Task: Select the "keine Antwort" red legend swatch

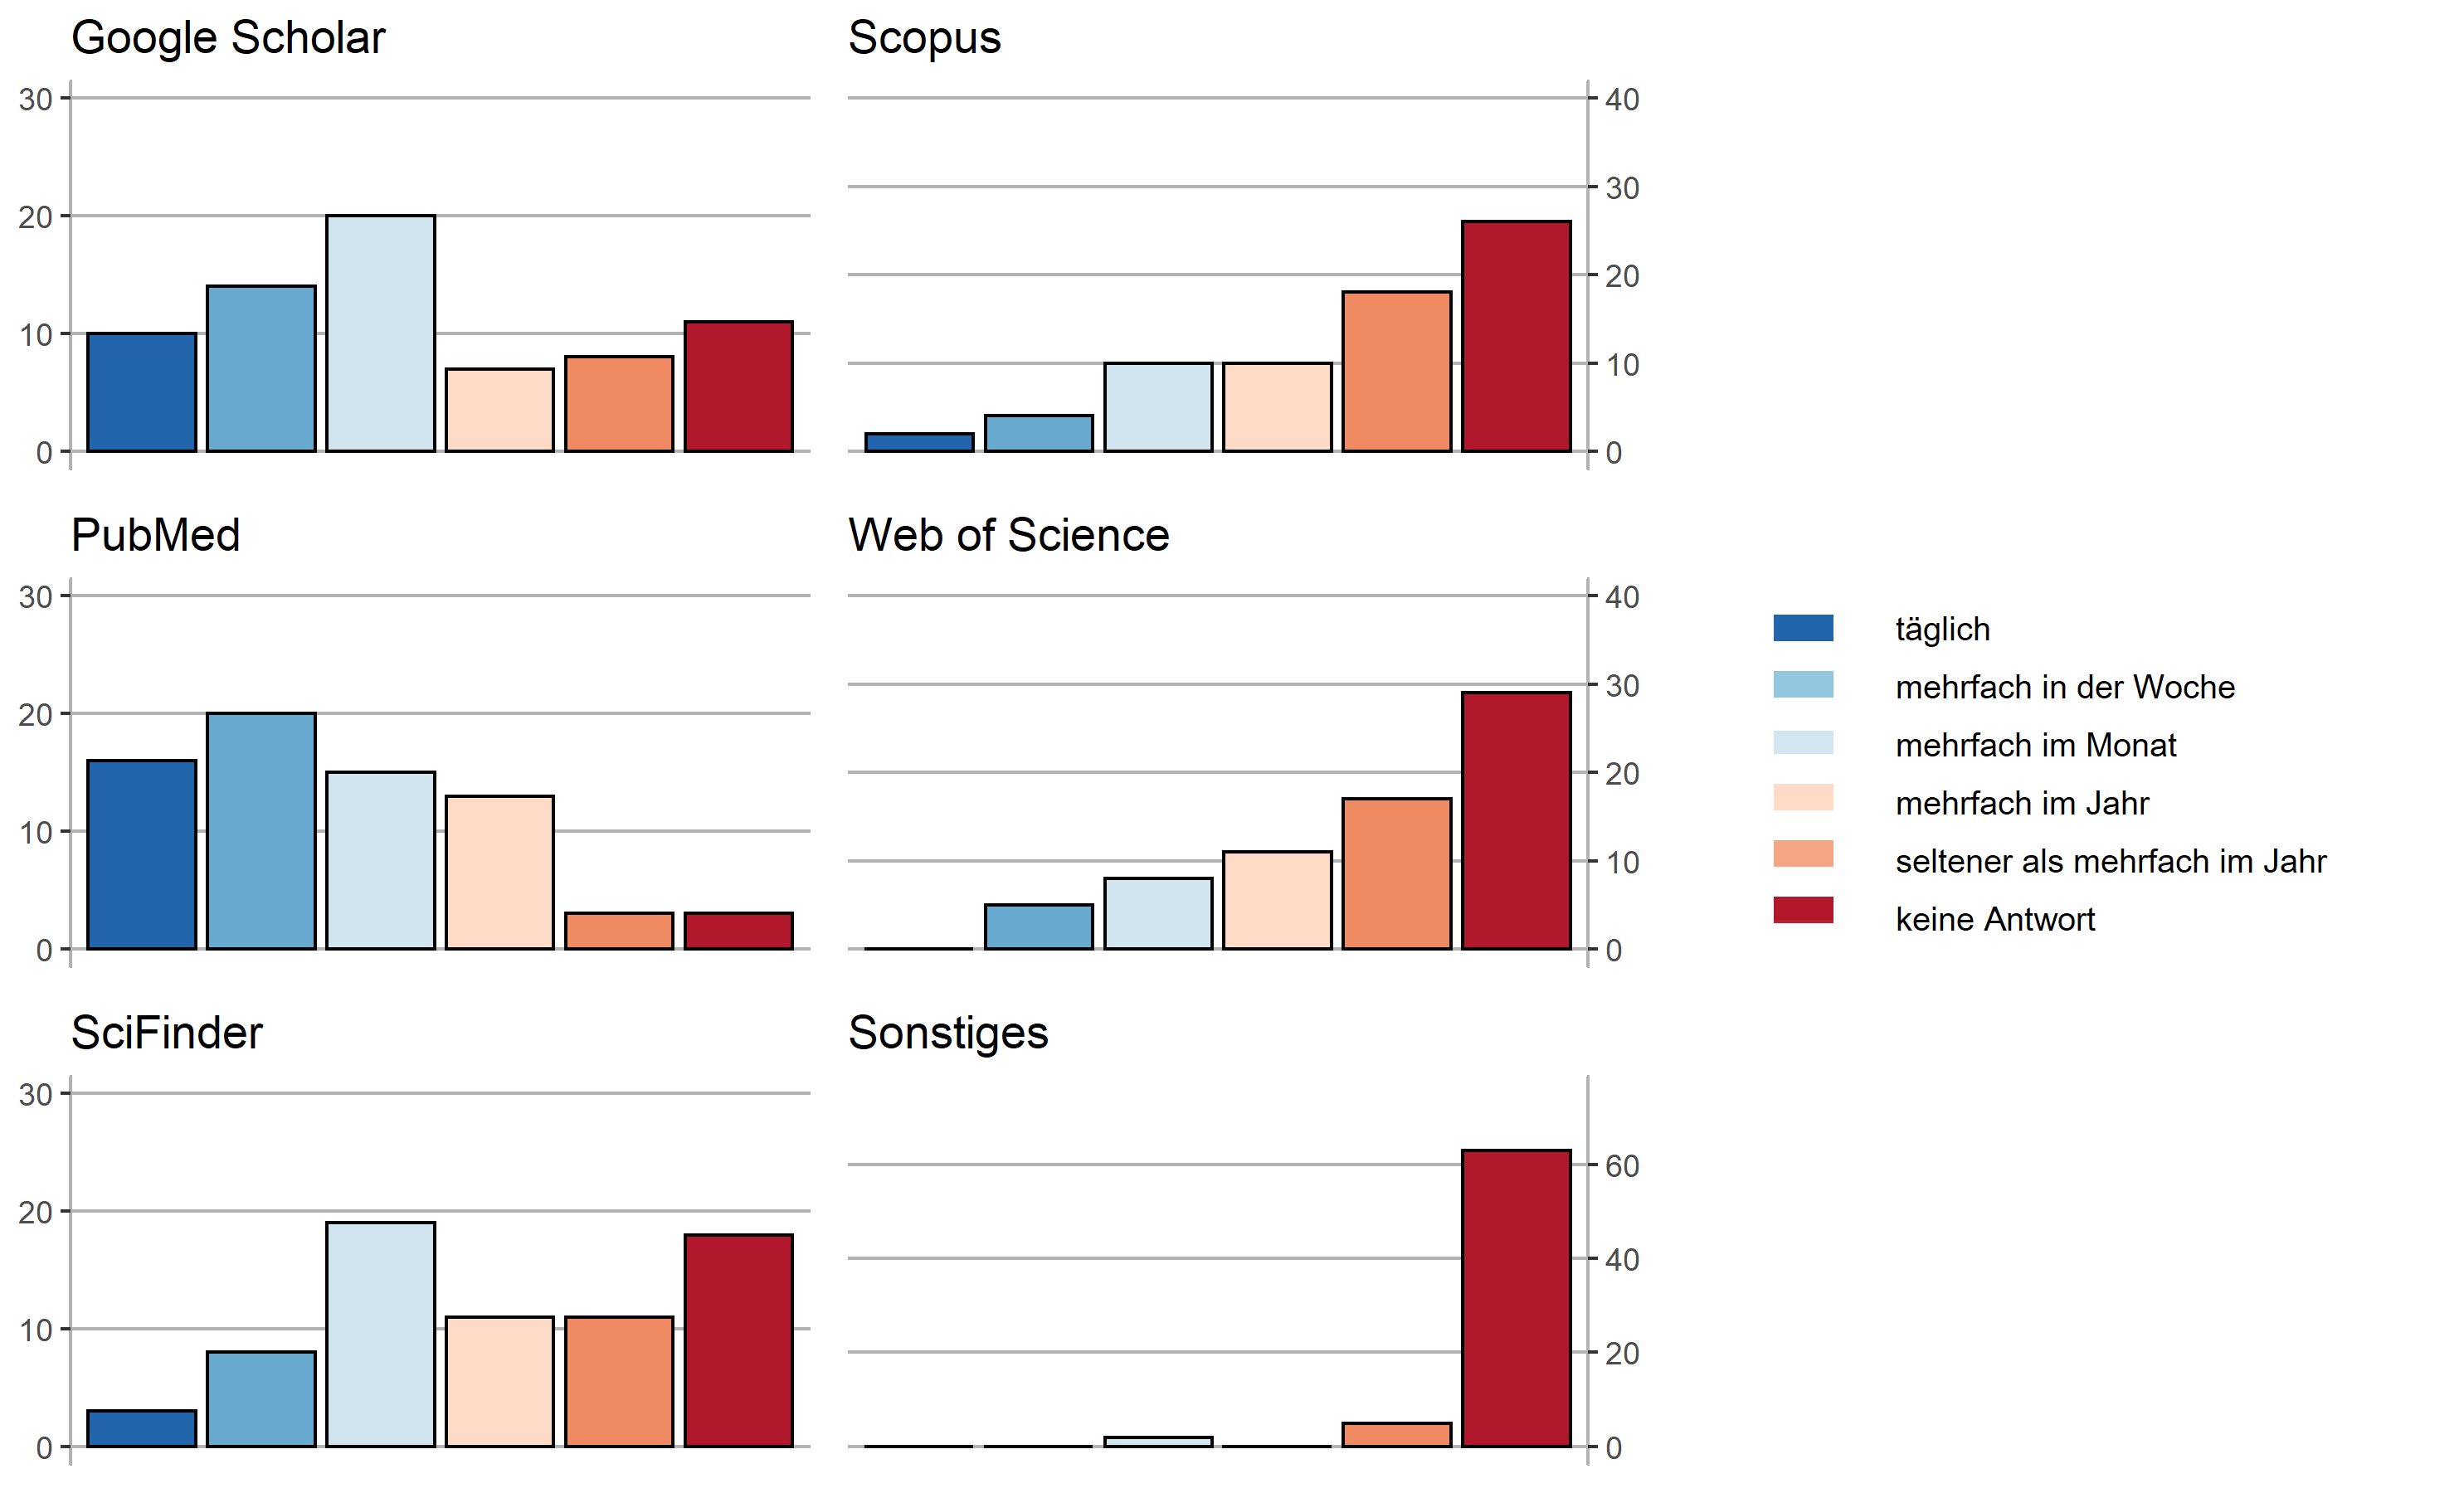Action: [1802, 910]
